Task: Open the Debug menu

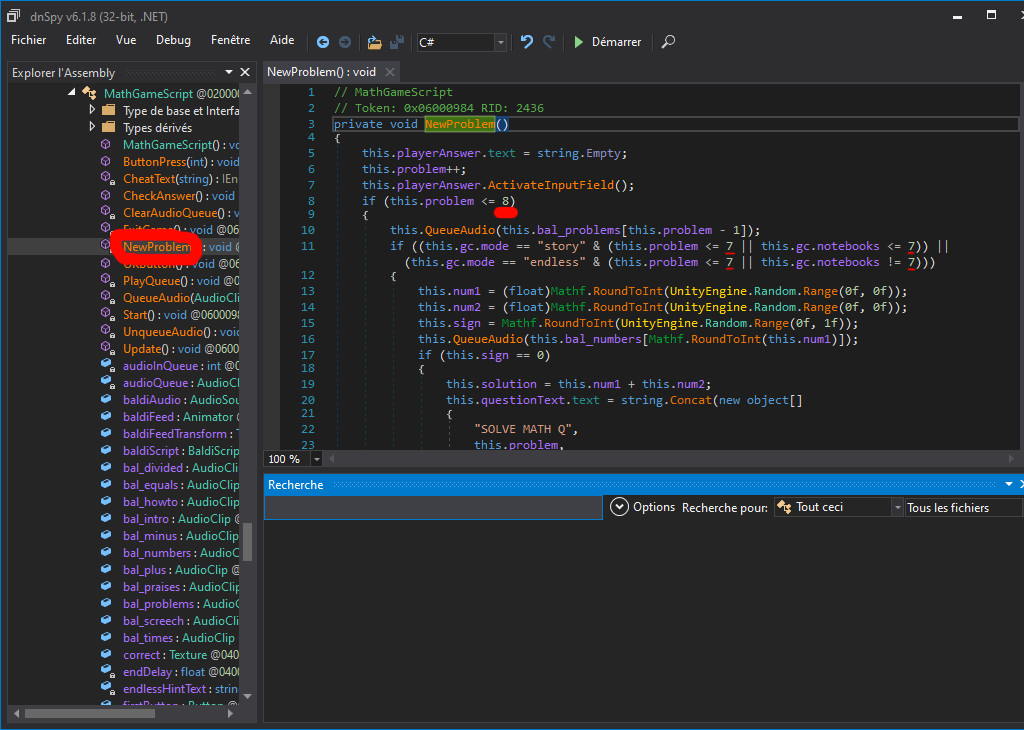Action: tap(173, 40)
